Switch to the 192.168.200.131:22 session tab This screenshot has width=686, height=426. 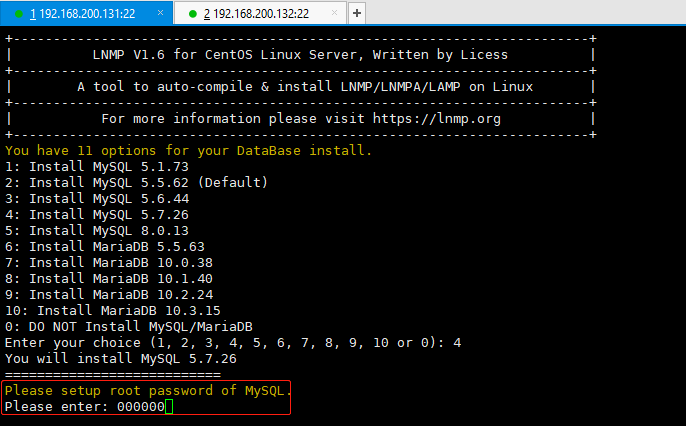86,14
